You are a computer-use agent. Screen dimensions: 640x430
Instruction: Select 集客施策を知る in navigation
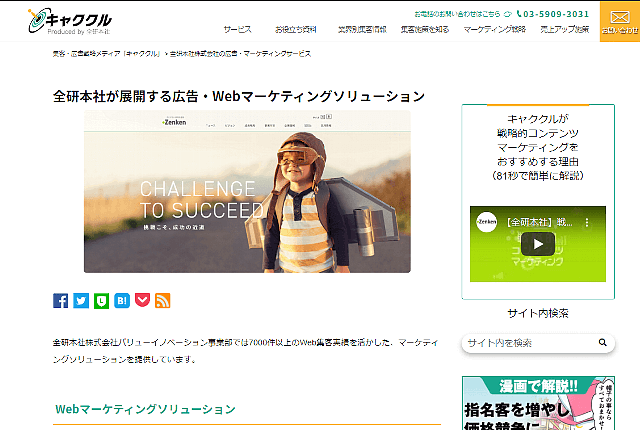point(427,30)
